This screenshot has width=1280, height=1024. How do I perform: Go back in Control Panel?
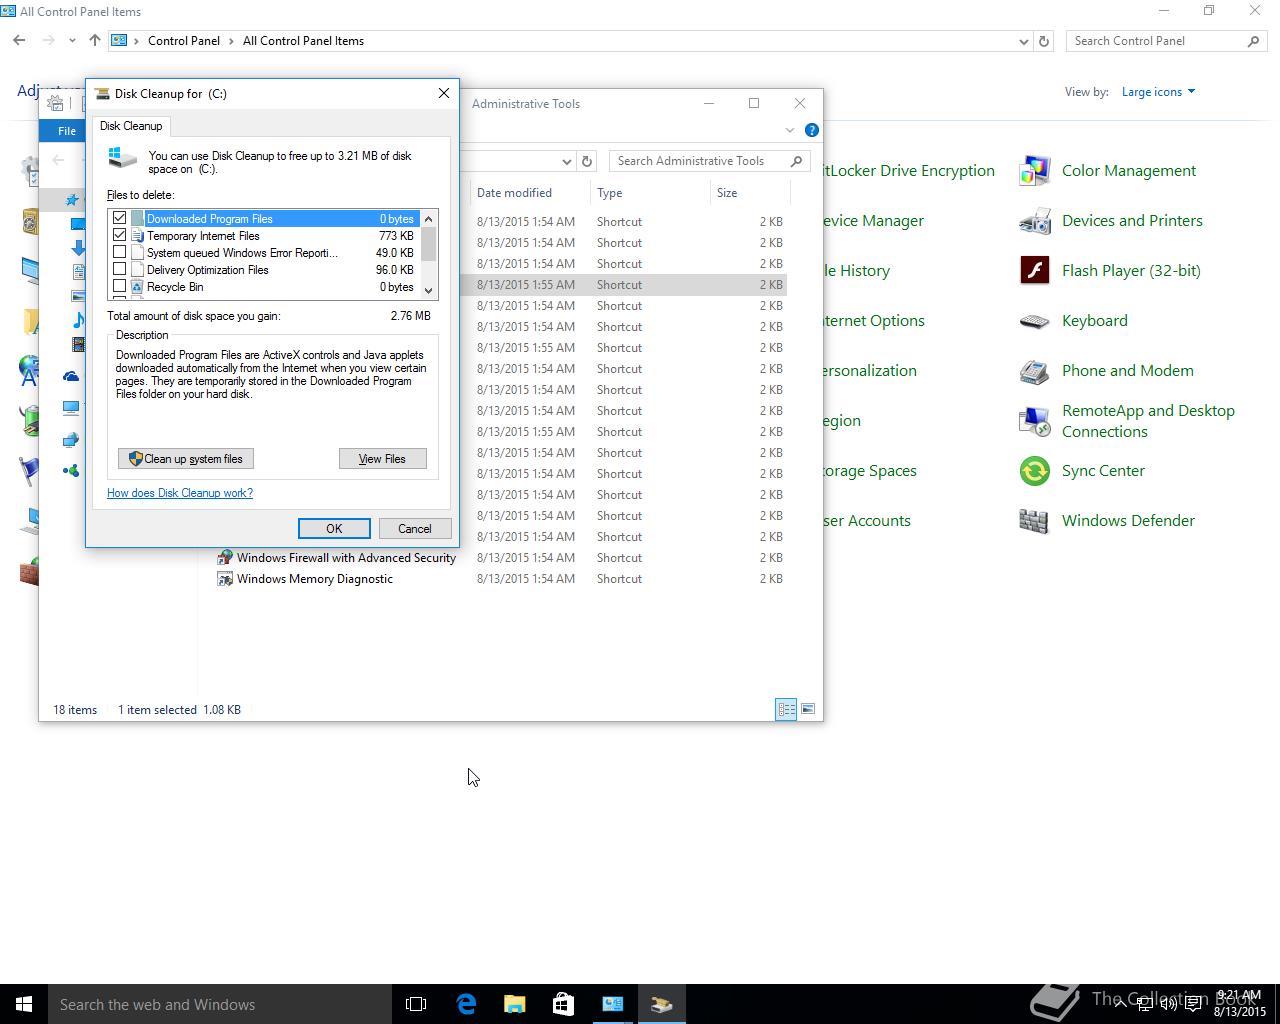(x=19, y=41)
